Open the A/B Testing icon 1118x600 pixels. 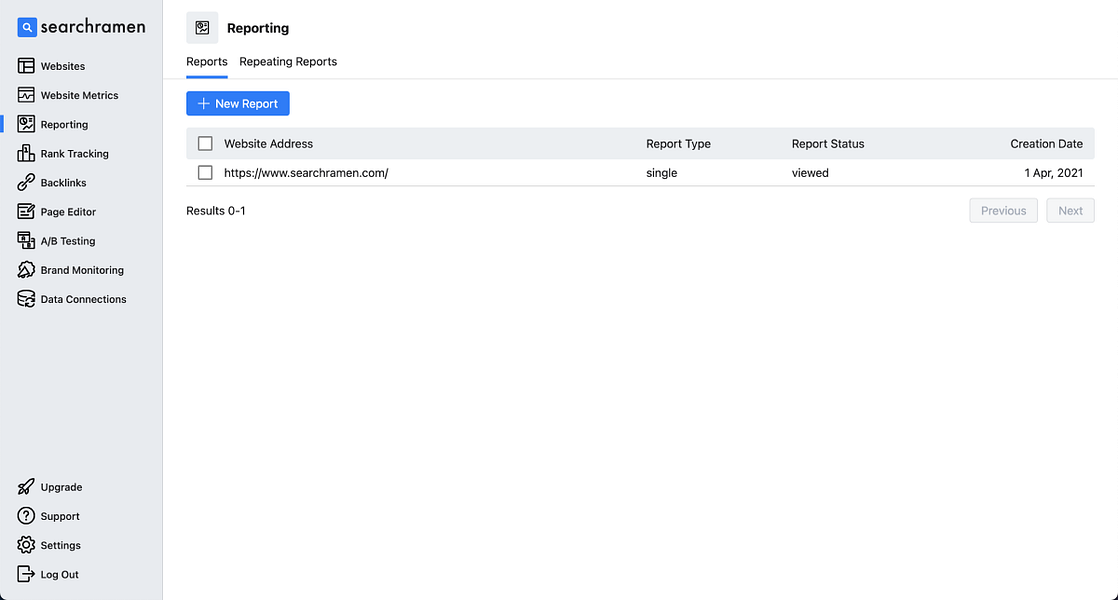[x=26, y=241]
